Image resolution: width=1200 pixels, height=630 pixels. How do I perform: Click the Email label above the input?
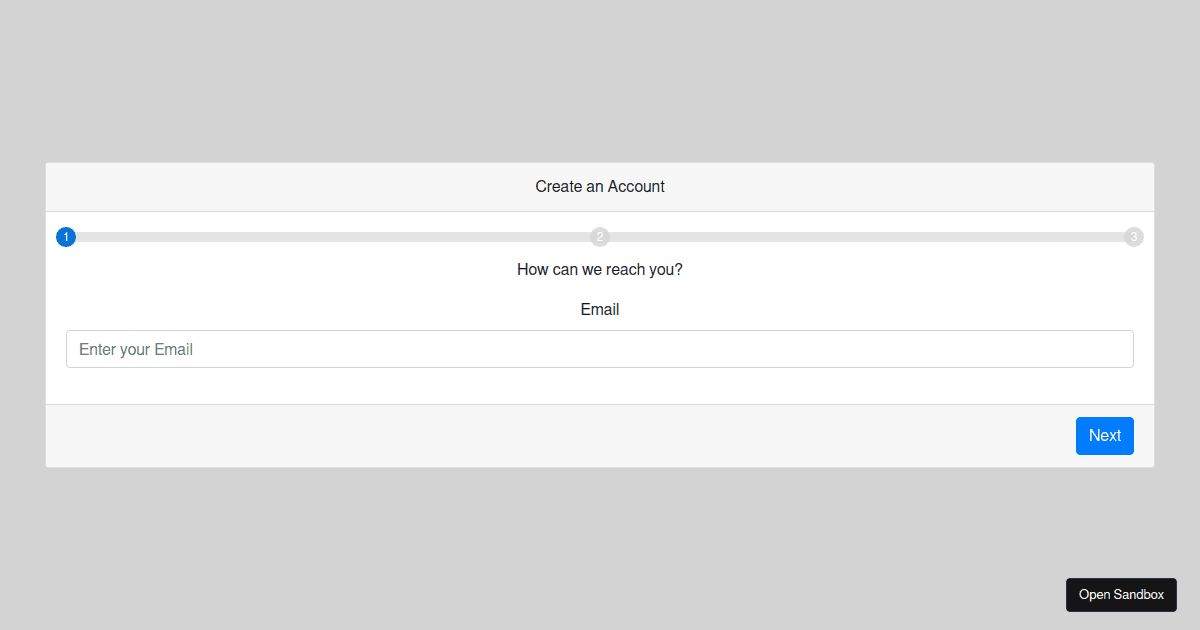tap(600, 310)
